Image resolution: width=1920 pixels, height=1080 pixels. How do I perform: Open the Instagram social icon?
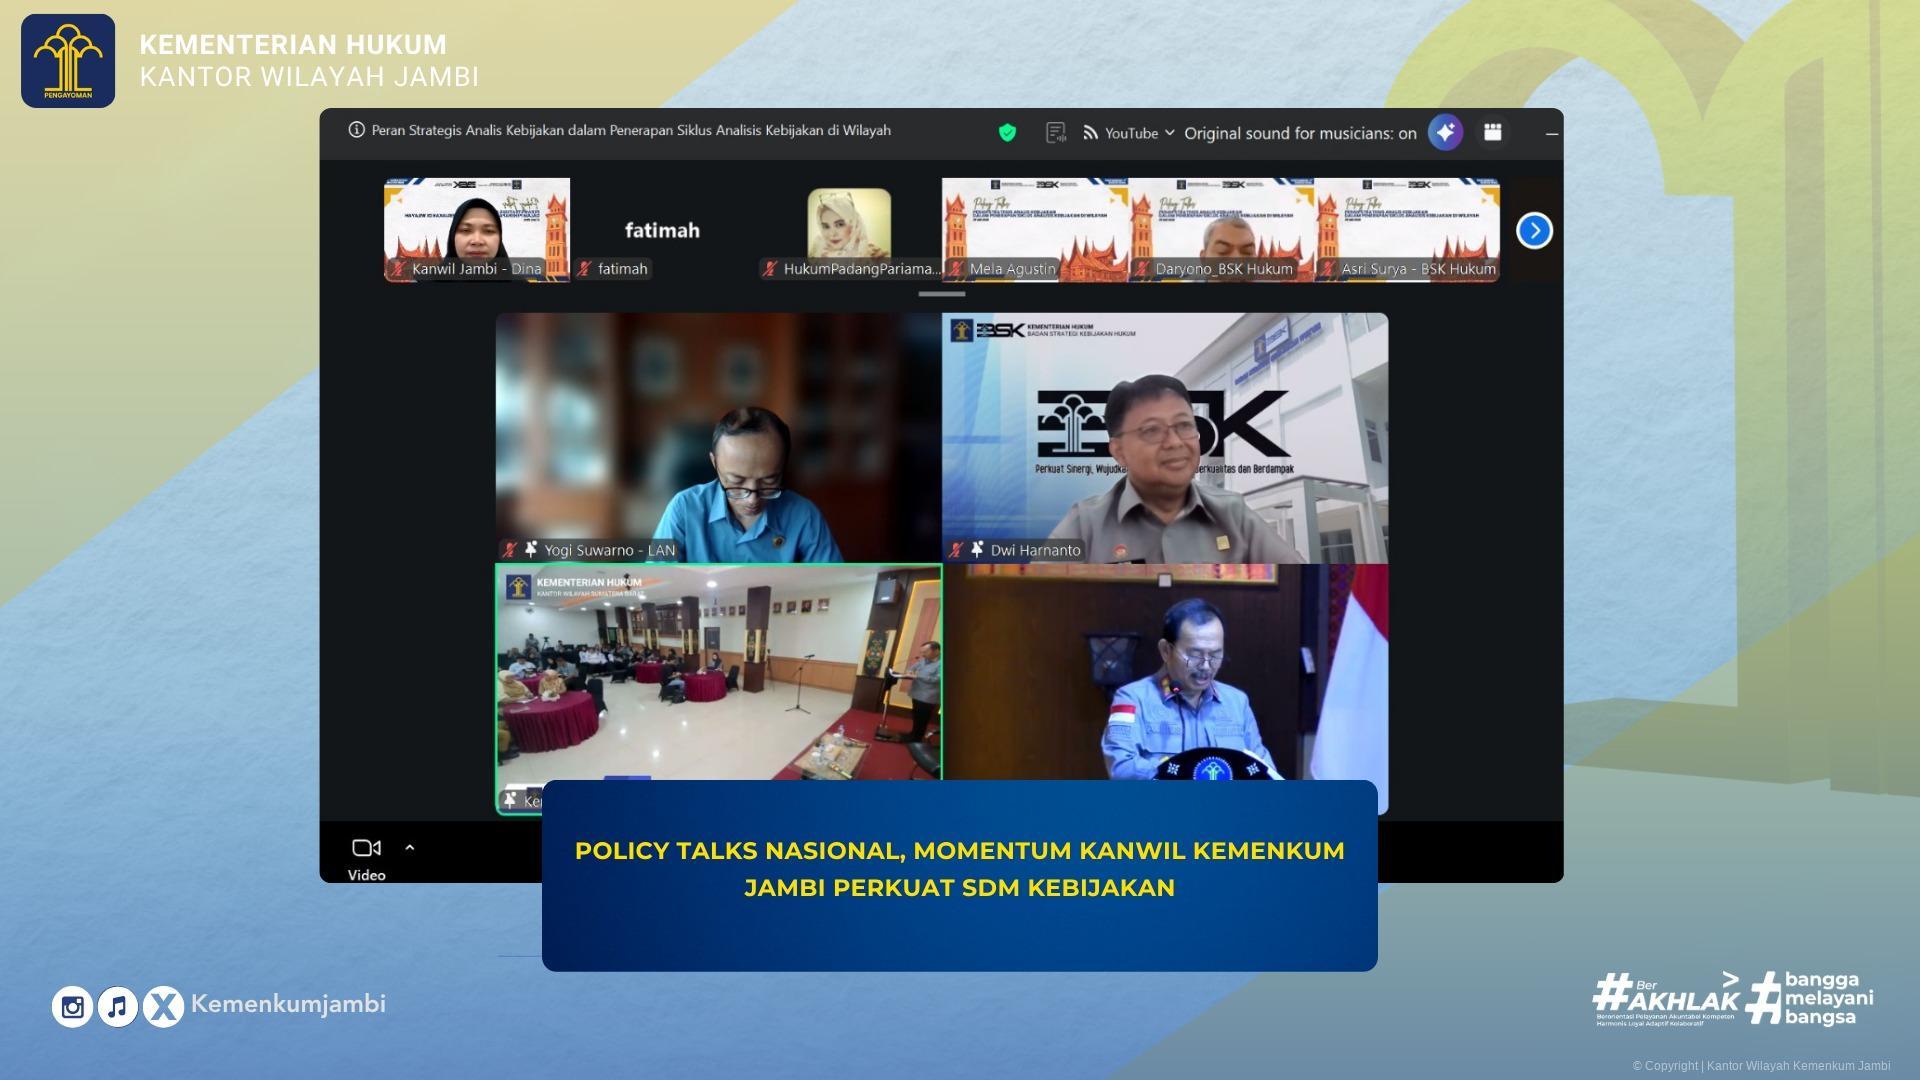click(72, 1007)
